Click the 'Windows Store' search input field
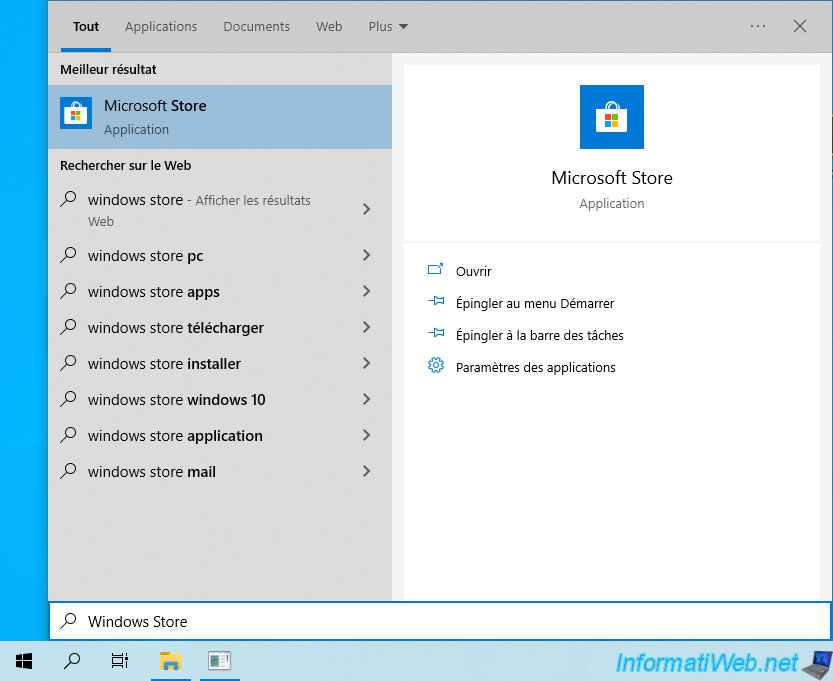The image size is (833, 681). [440, 621]
